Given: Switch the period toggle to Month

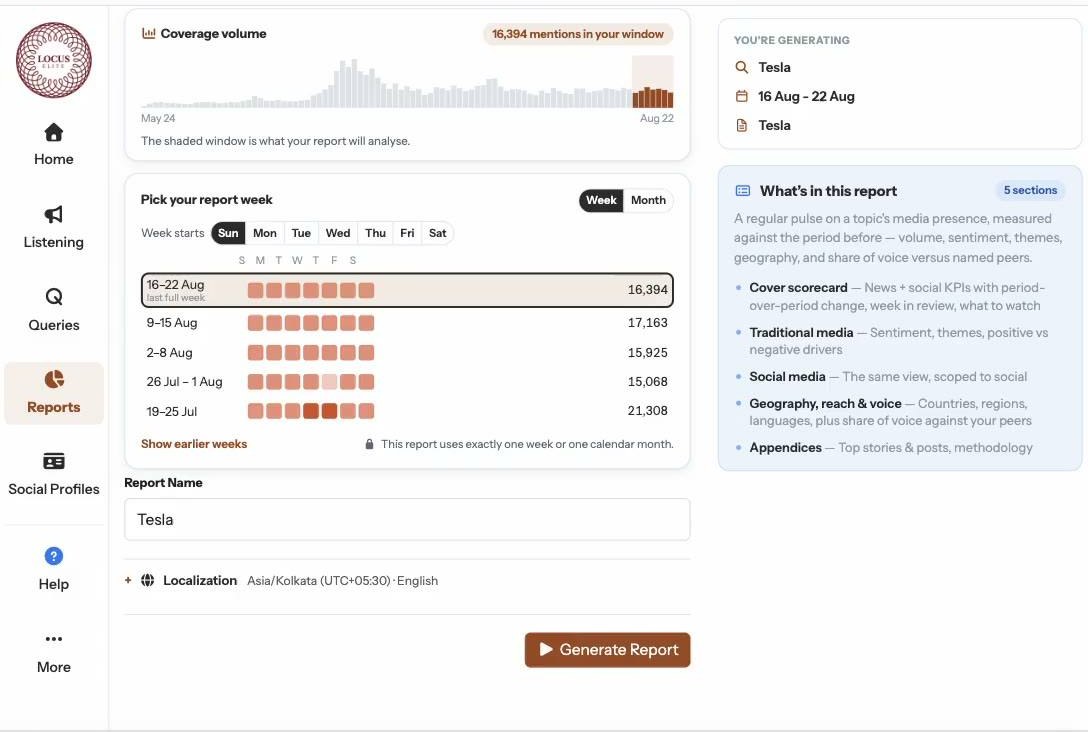Looking at the screenshot, I should [x=648, y=200].
